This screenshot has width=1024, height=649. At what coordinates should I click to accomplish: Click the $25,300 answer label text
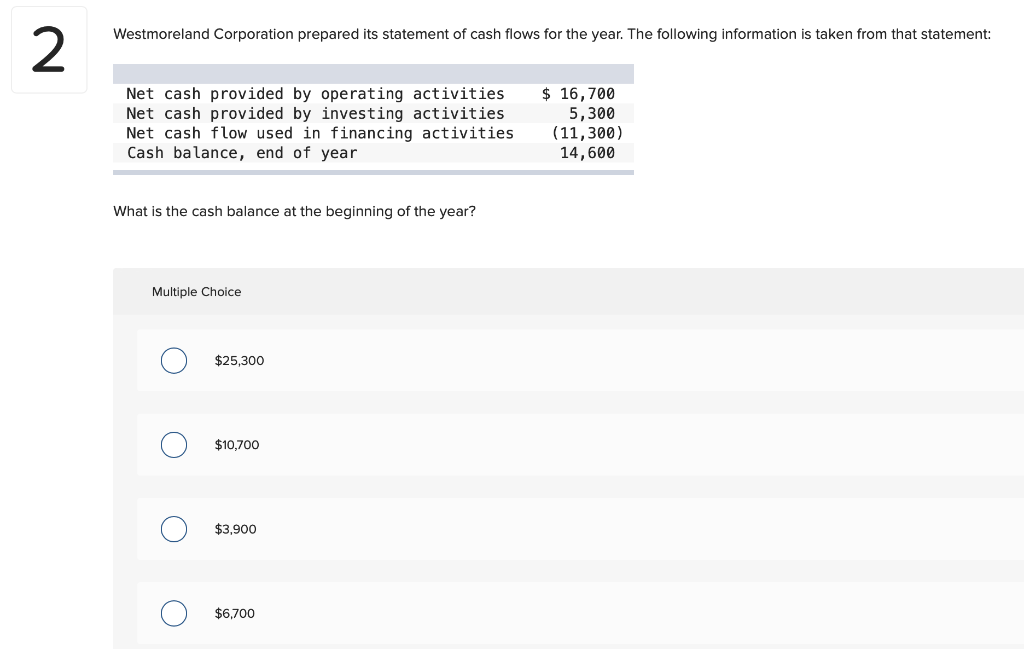click(239, 361)
